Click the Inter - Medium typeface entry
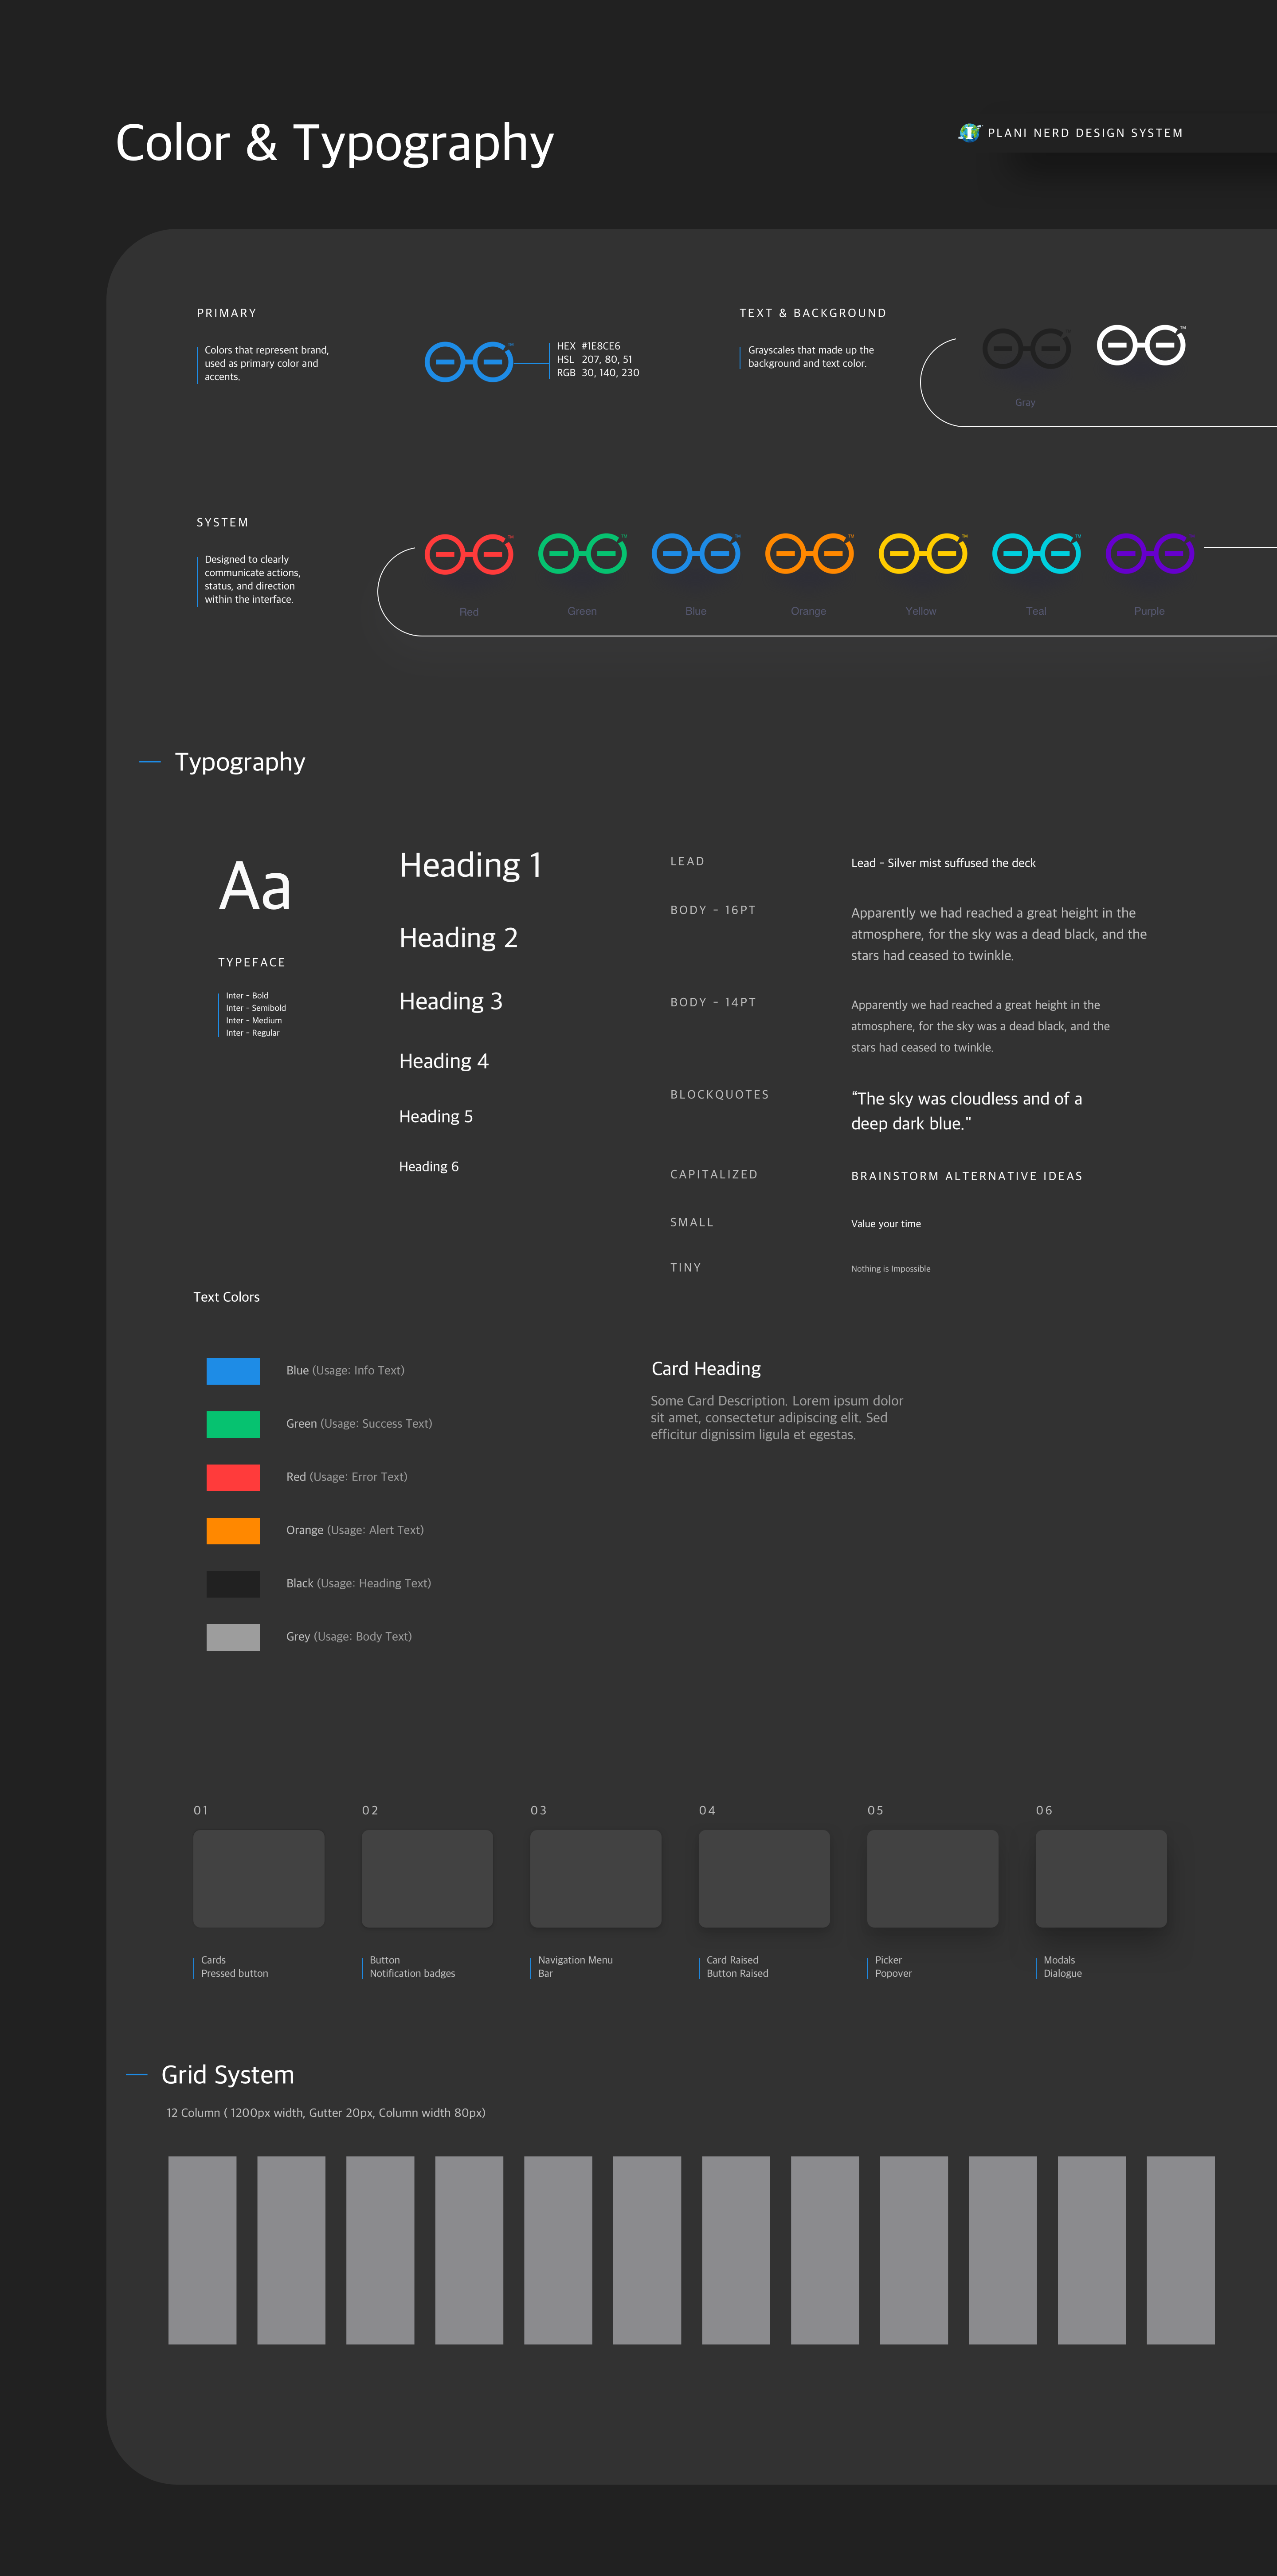This screenshot has width=1277, height=2576. pos(254,1020)
